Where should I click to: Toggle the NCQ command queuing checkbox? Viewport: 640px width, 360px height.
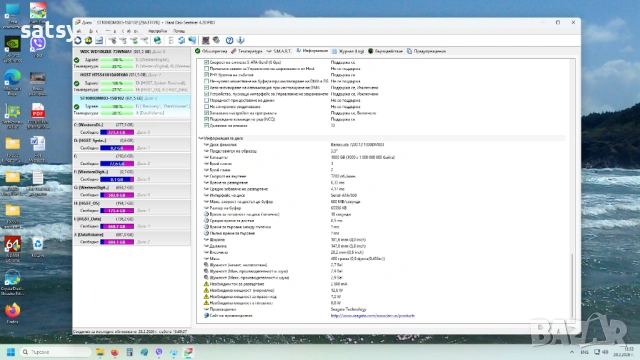pos(207,119)
